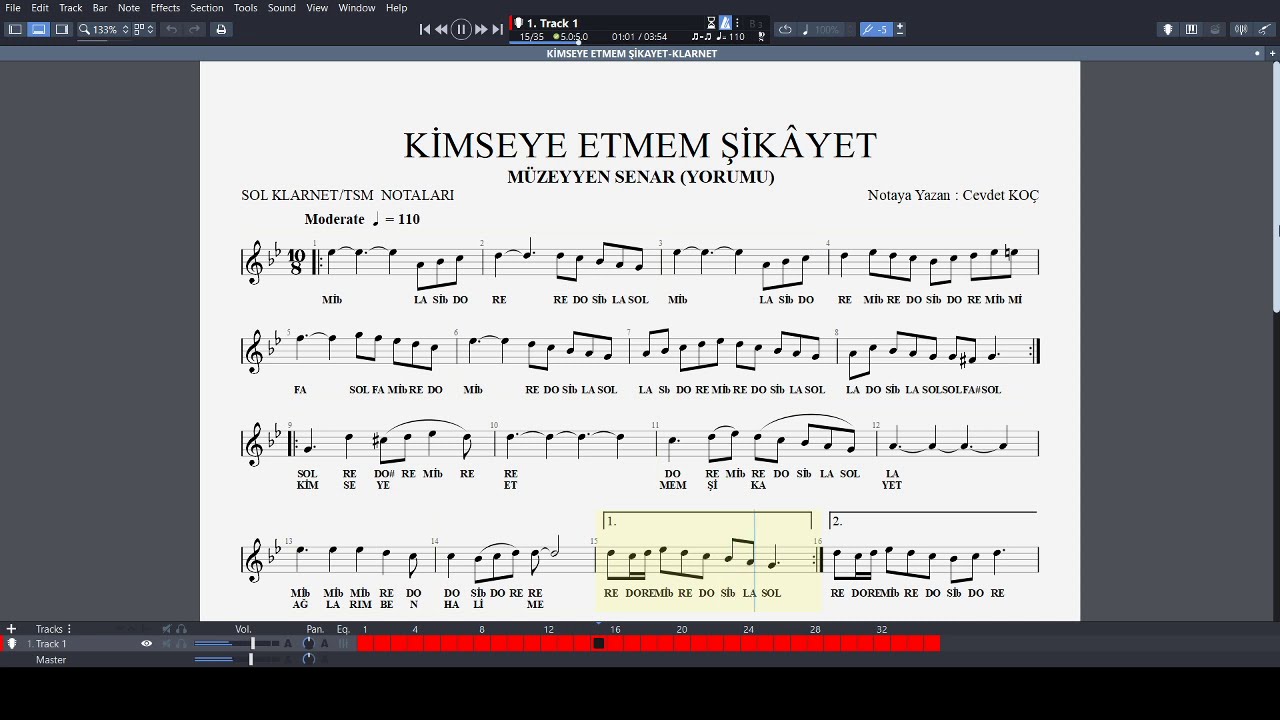This screenshot has height=720, width=1280.
Task: Toggle the tuning fork transpose button
Action: tap(875, 30)
